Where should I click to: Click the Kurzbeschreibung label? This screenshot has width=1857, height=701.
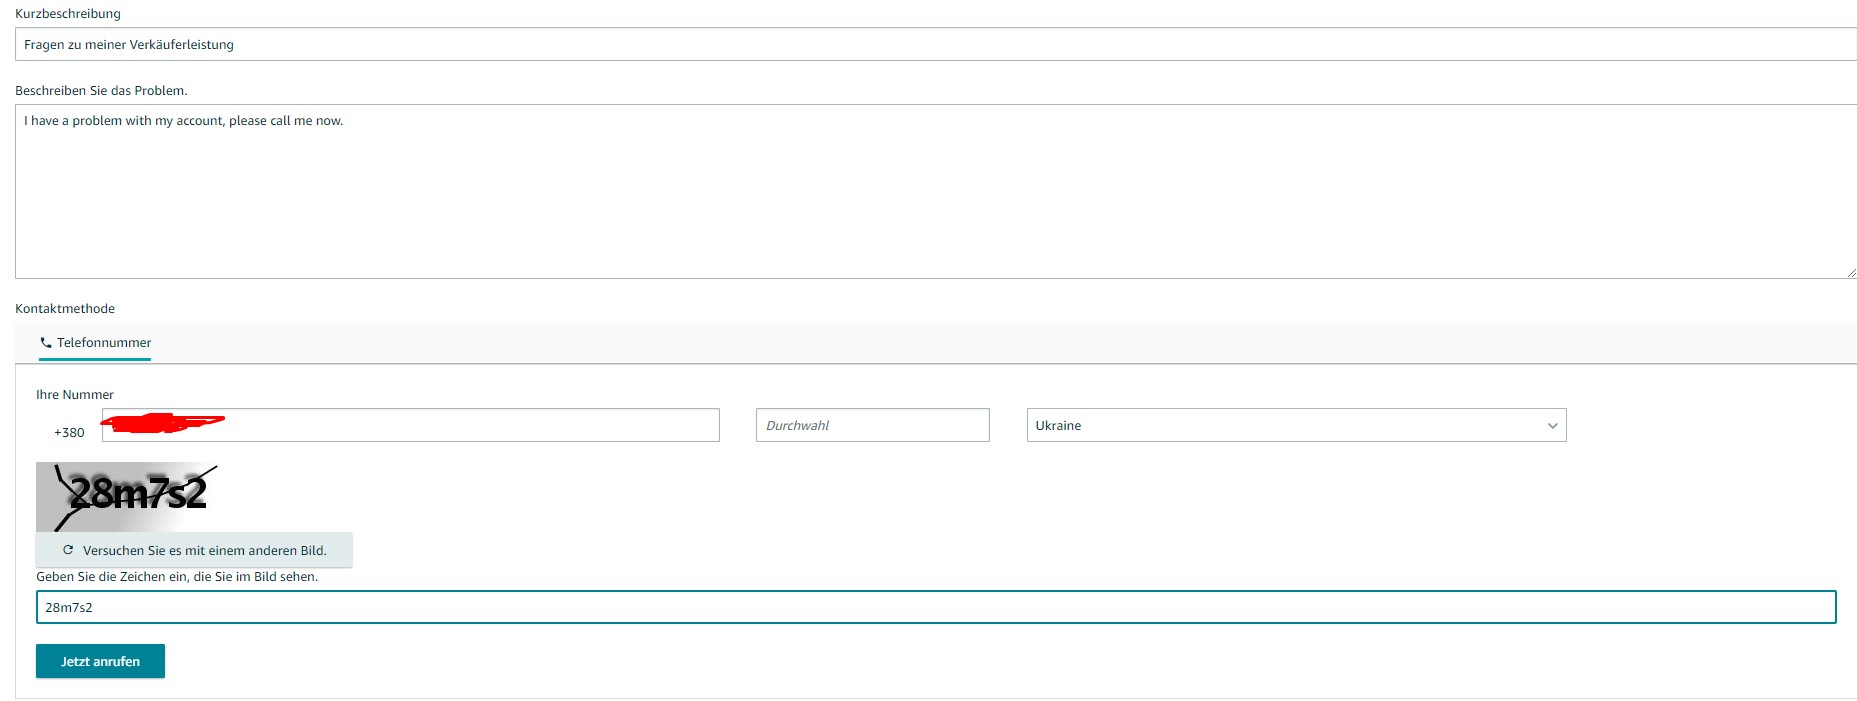point(68,14)
